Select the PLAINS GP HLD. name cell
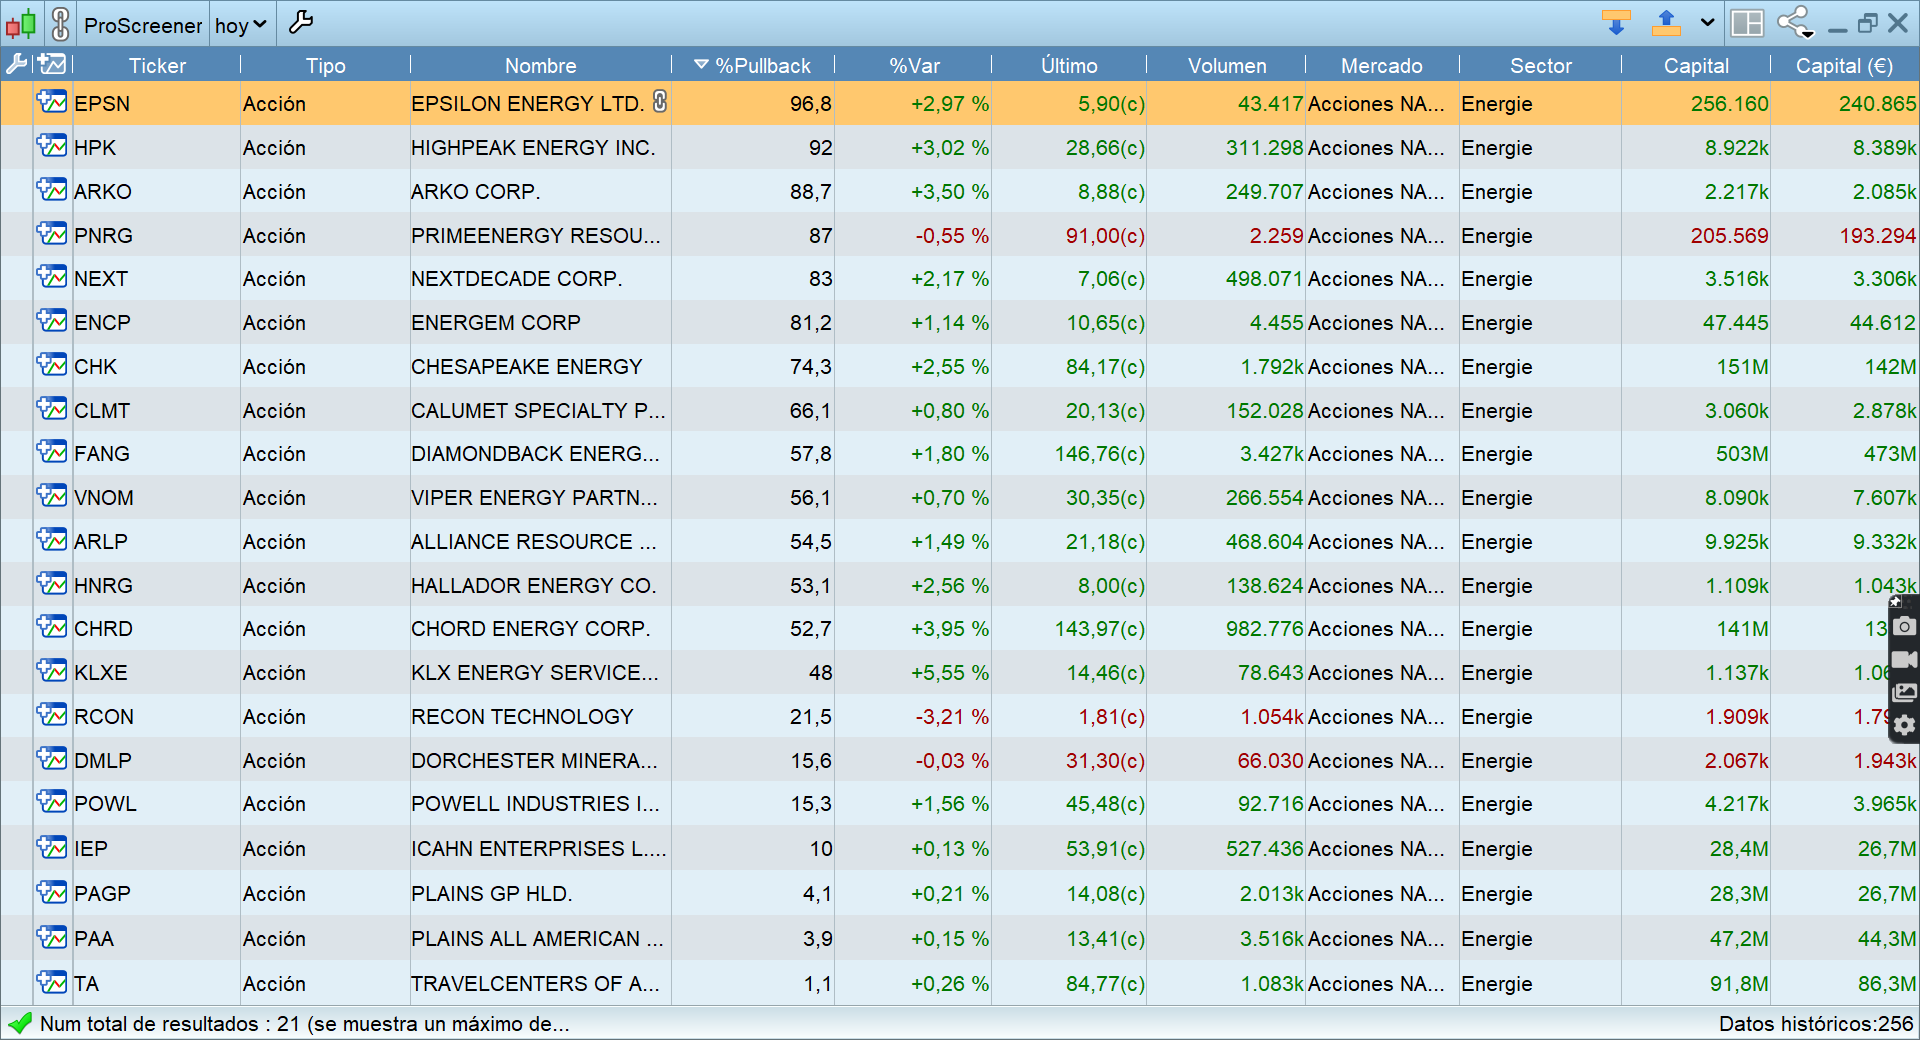 pyautogui.click(x=540, y=894)
